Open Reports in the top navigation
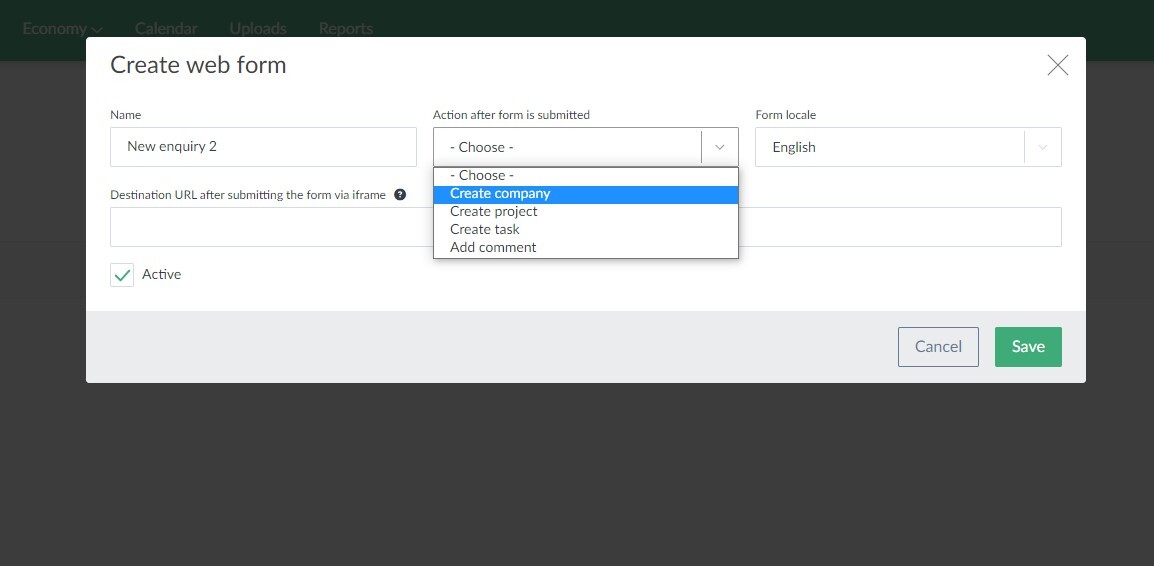Screen dimensions: 1154x566 point(346,28)
